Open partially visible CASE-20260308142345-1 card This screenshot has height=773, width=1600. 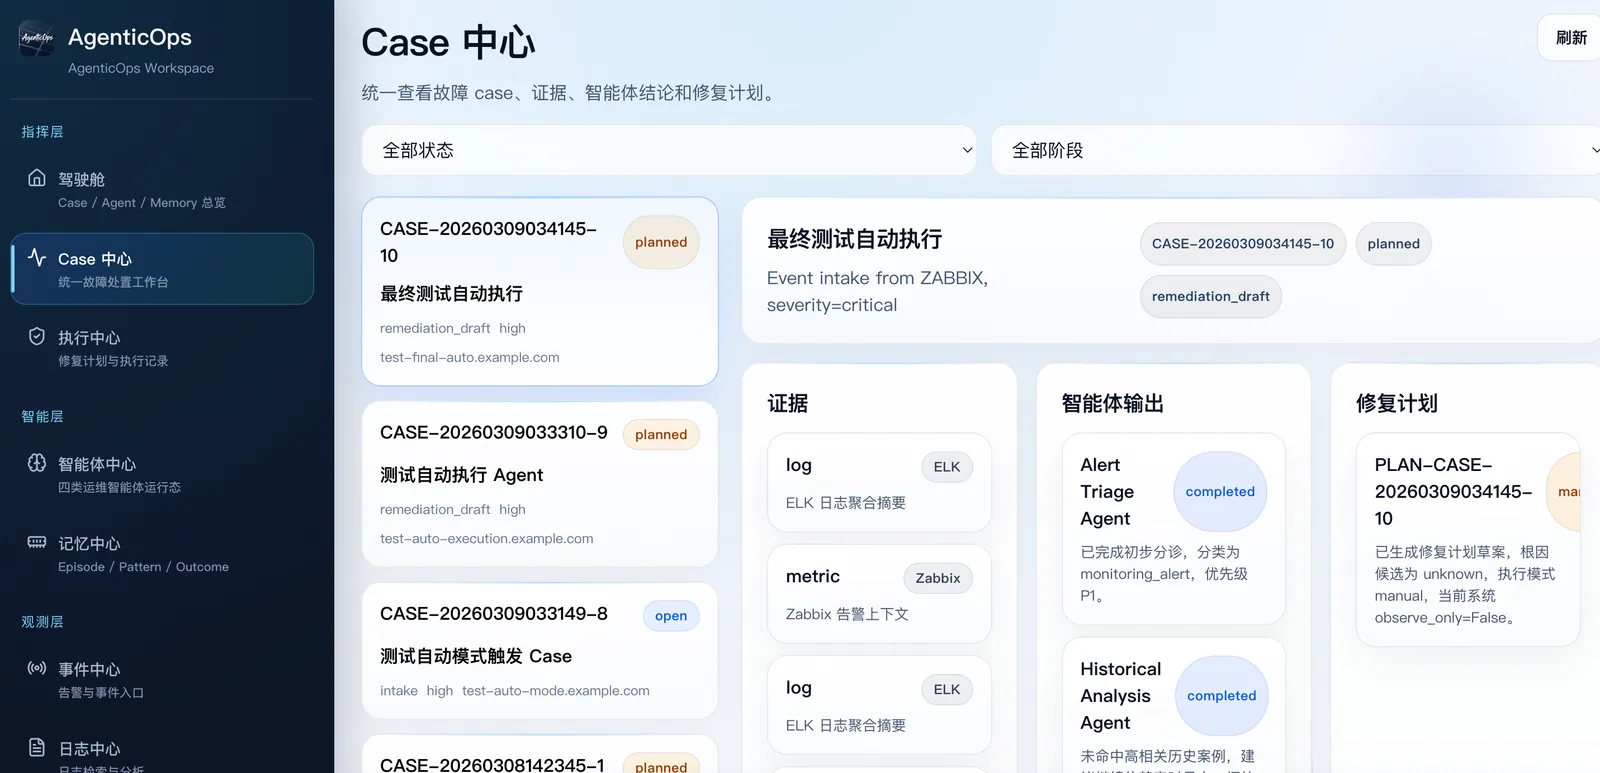point(540,755)
